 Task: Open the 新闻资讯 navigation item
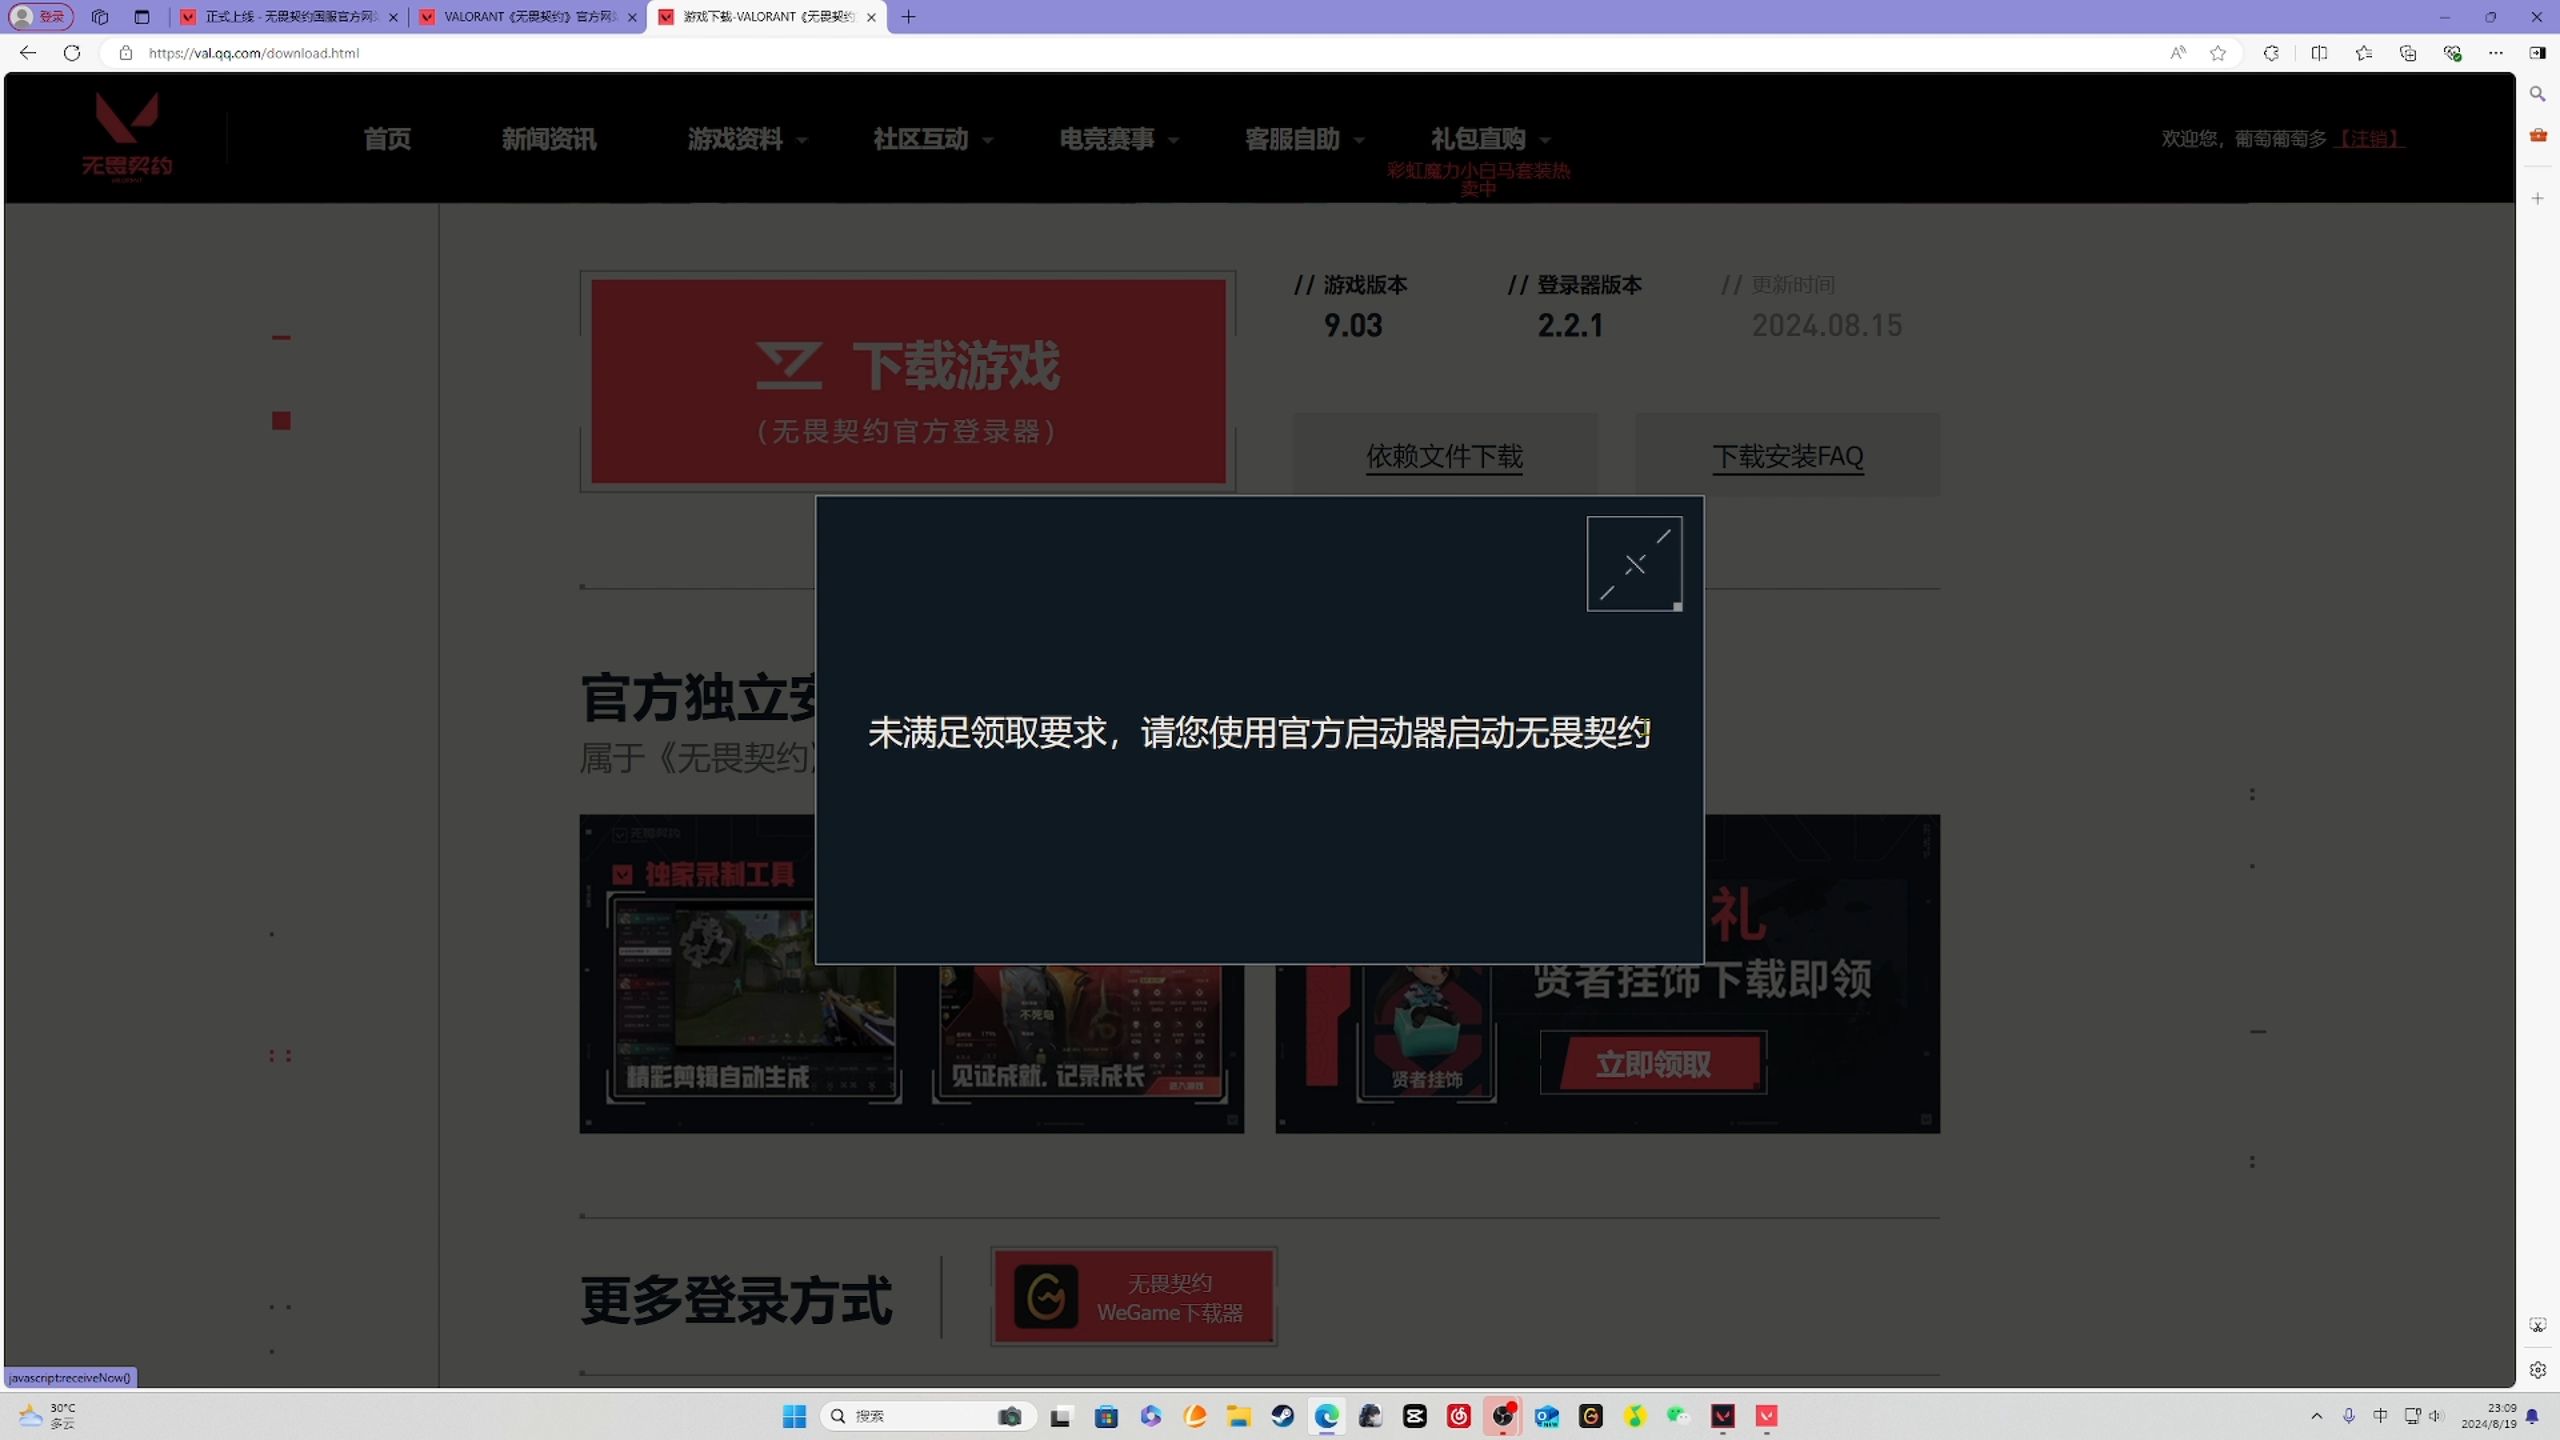tap(548, 138)
